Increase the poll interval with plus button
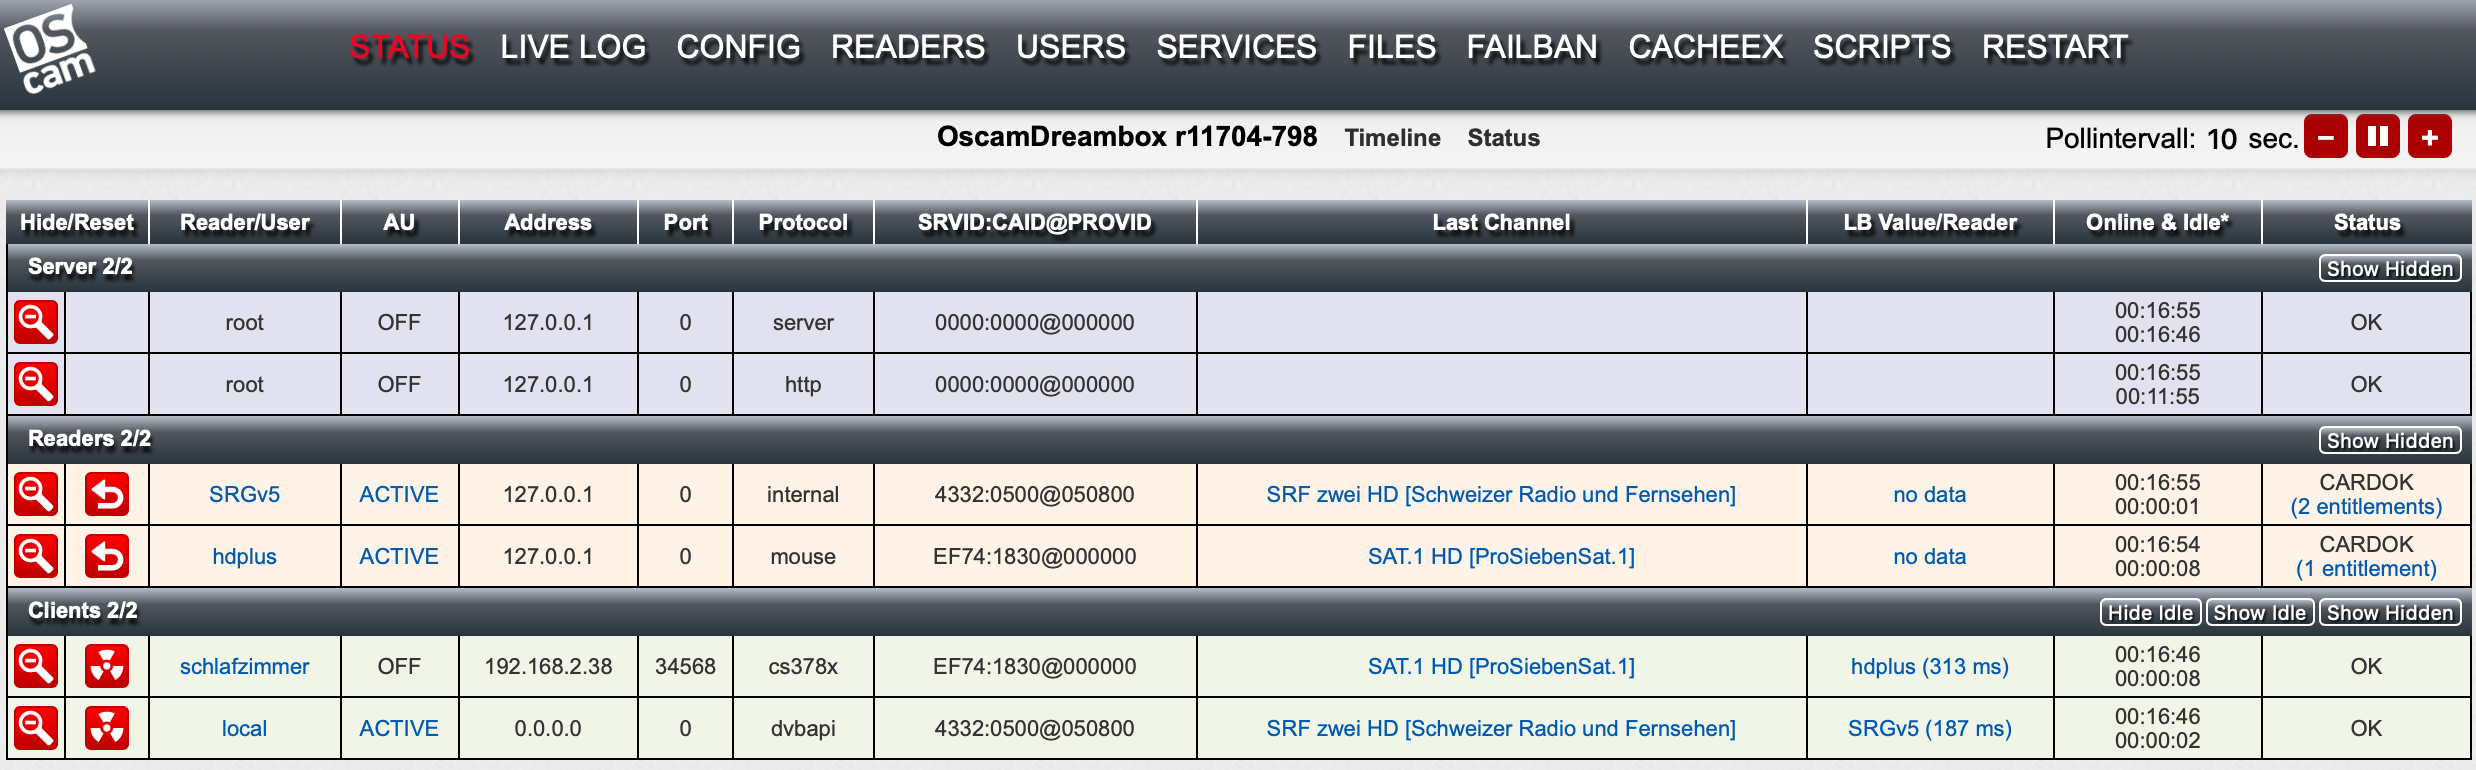The width and height of the screenshot is (2476, 770). coord(2429,137)
